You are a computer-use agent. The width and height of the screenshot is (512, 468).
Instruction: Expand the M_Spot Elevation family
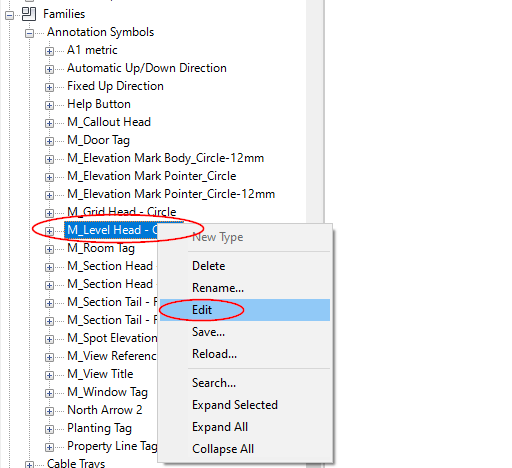coord(49,339)
